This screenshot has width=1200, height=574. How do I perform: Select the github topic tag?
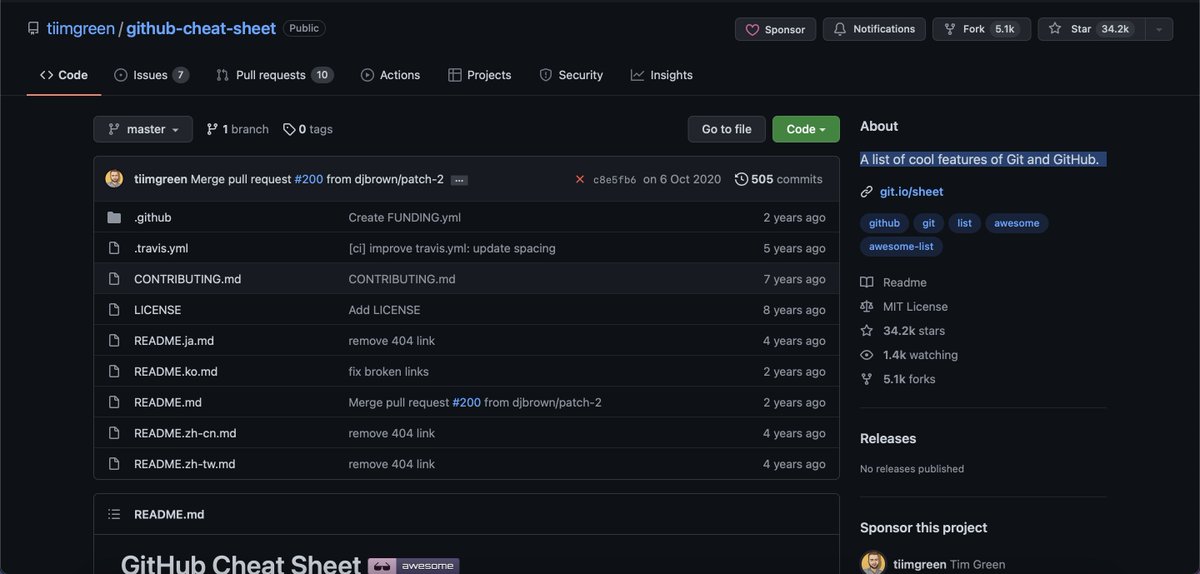pos(884,223)
